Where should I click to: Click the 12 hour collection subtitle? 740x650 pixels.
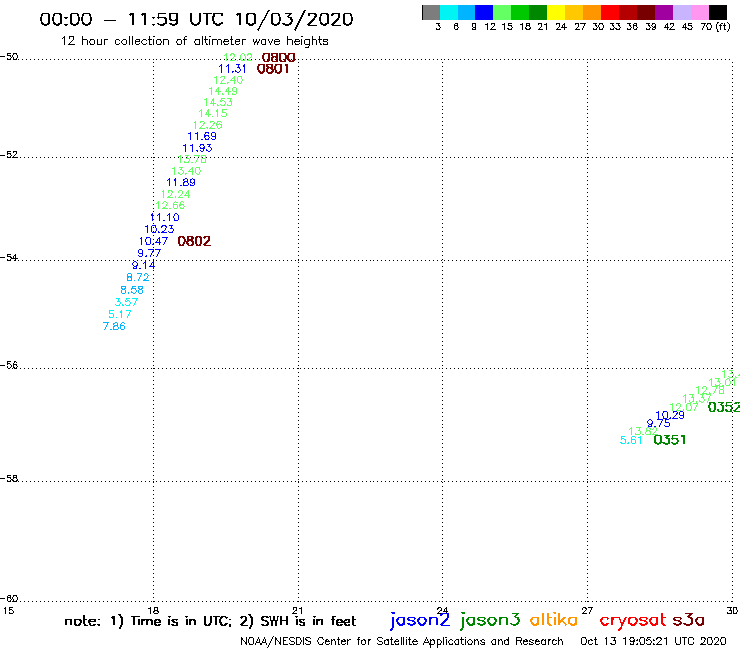tap(194, 41)
